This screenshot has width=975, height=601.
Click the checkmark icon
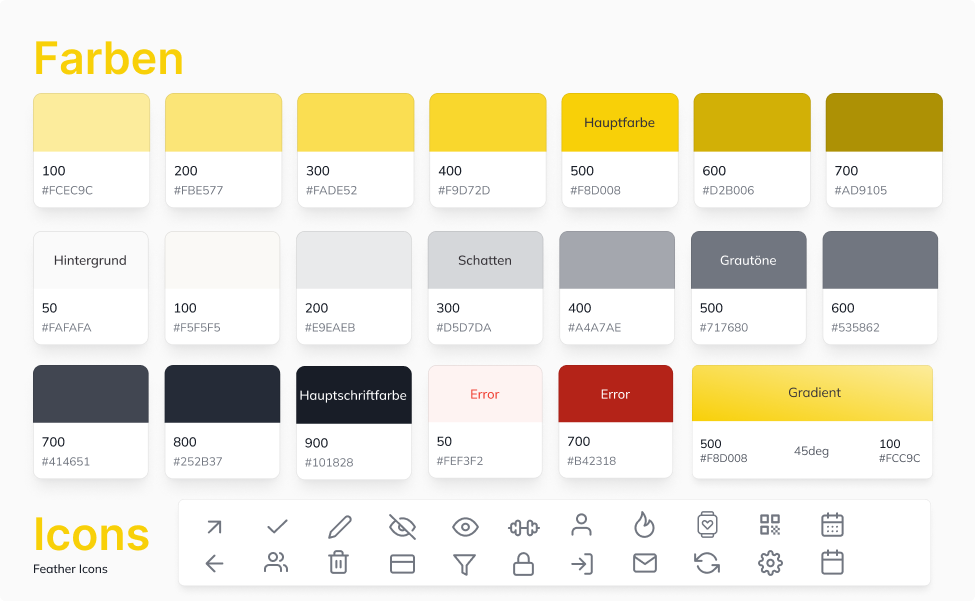pos(277,526)
